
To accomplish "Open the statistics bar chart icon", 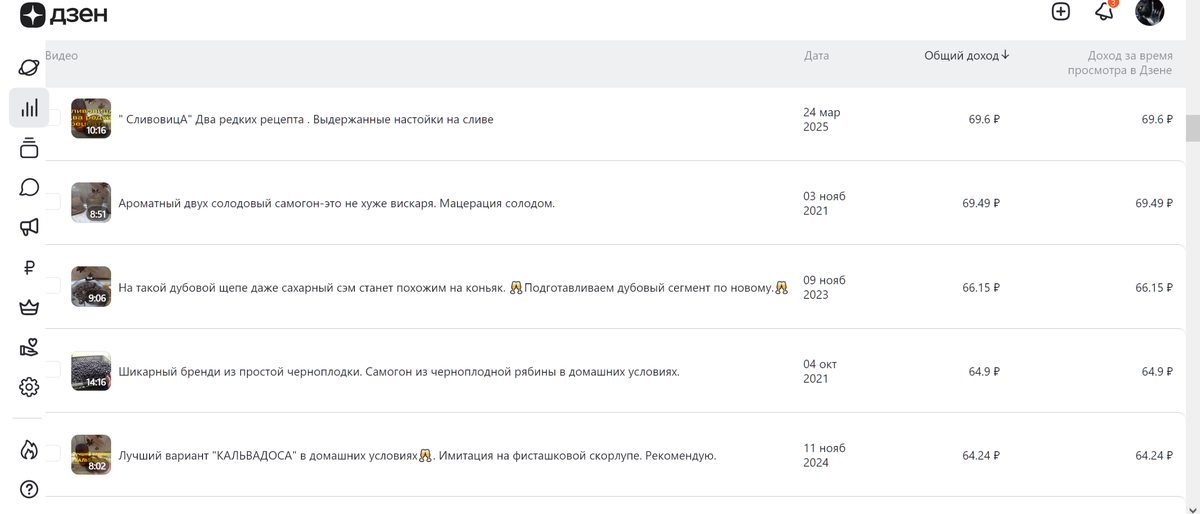I will [29, 108].
